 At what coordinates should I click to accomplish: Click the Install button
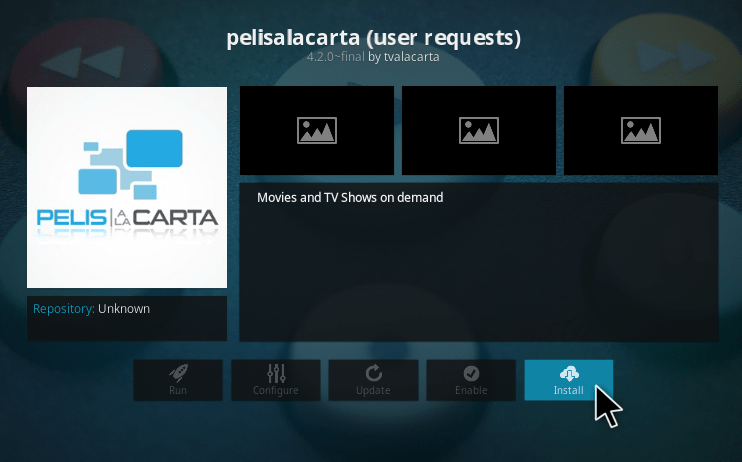coord(568,380)
